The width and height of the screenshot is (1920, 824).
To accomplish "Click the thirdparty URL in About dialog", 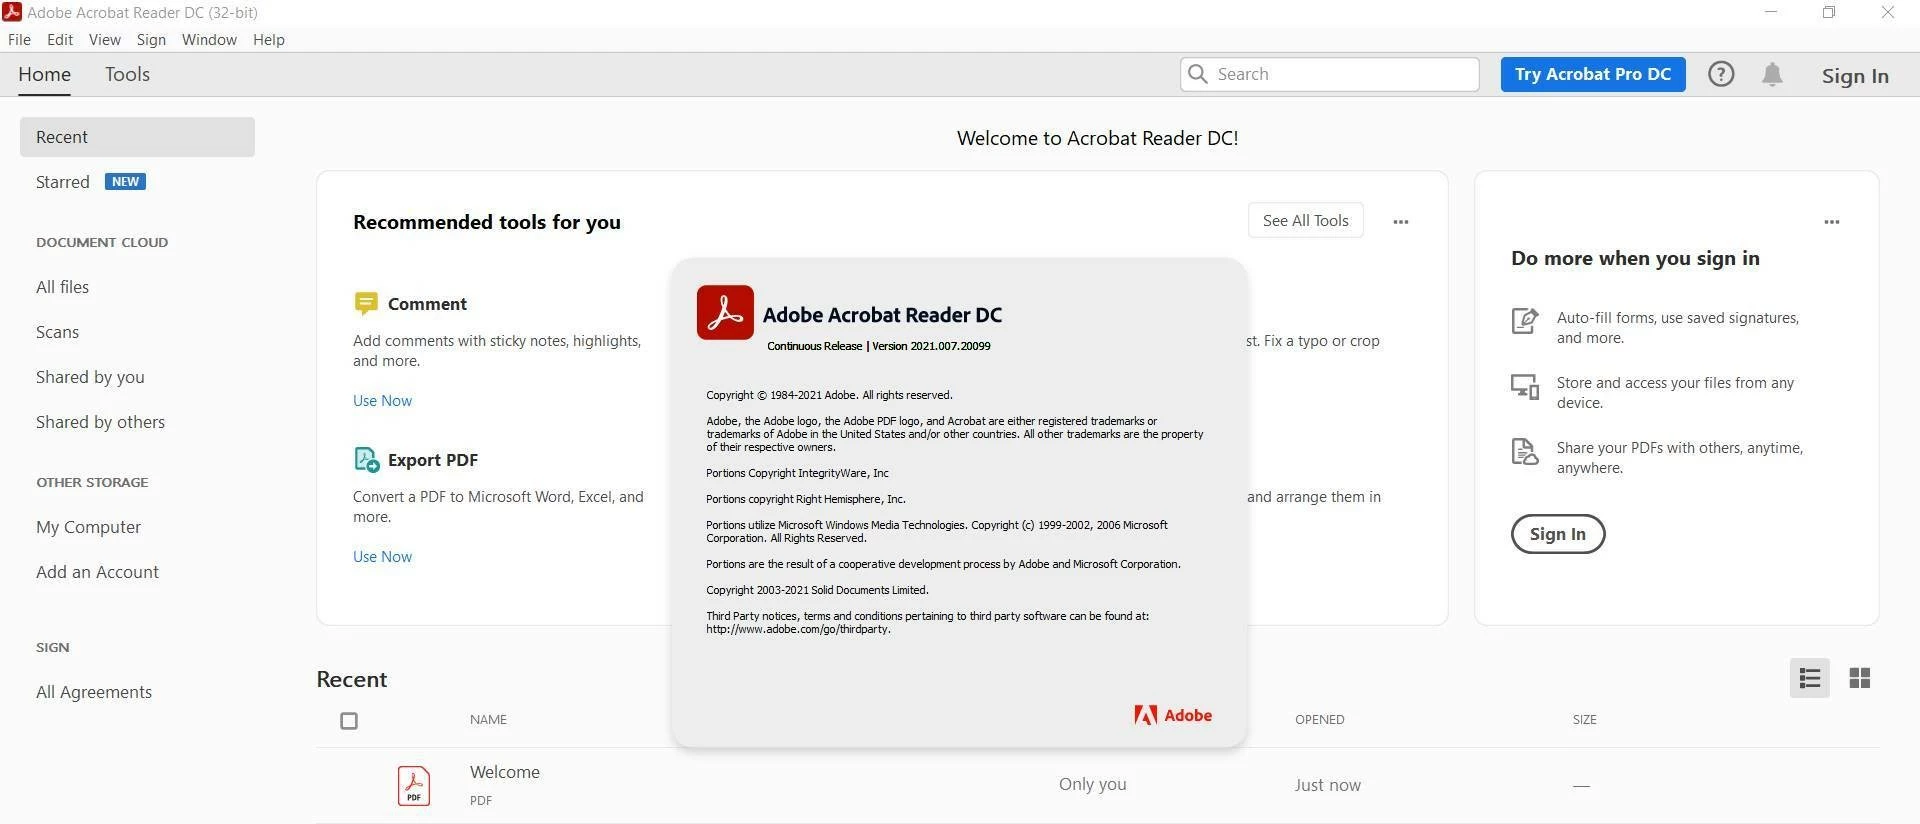I will pos(798,630).
